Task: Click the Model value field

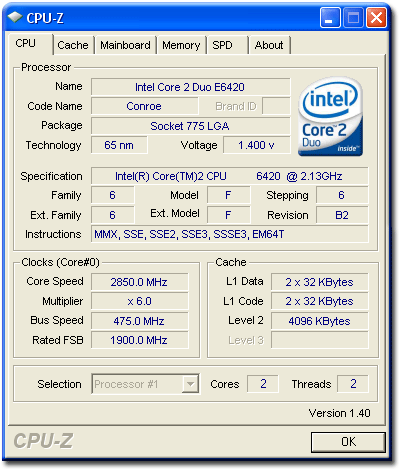Action: (228, 195)
